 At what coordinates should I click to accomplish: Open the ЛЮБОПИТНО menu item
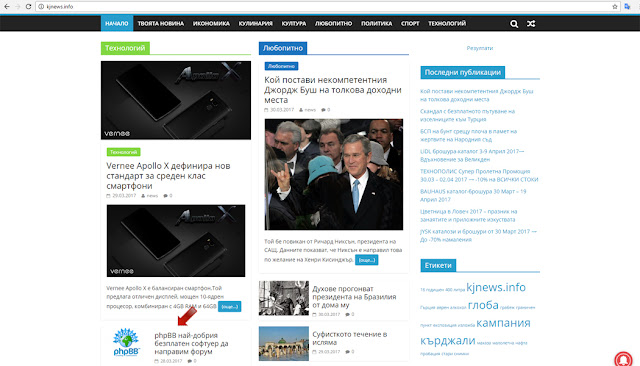point(333,23)
